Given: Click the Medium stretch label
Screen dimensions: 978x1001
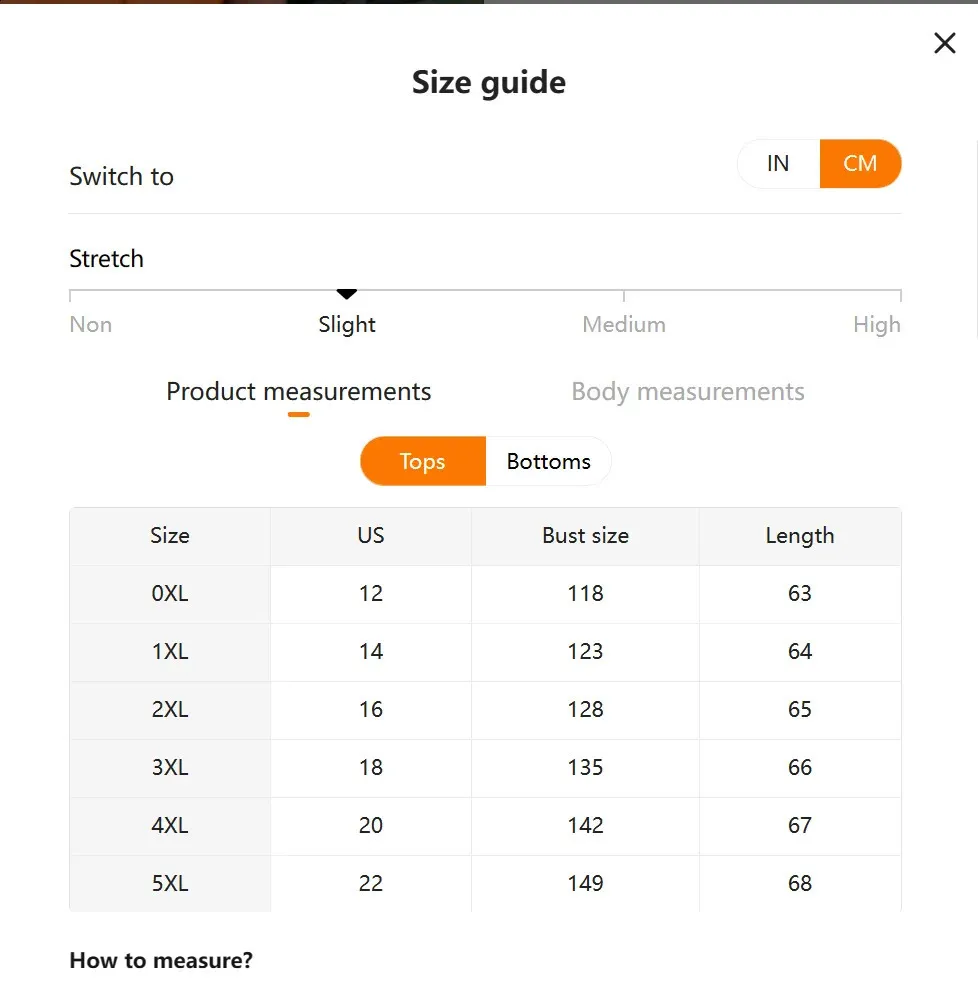Looking at the screenshot, I should [624, 324].
